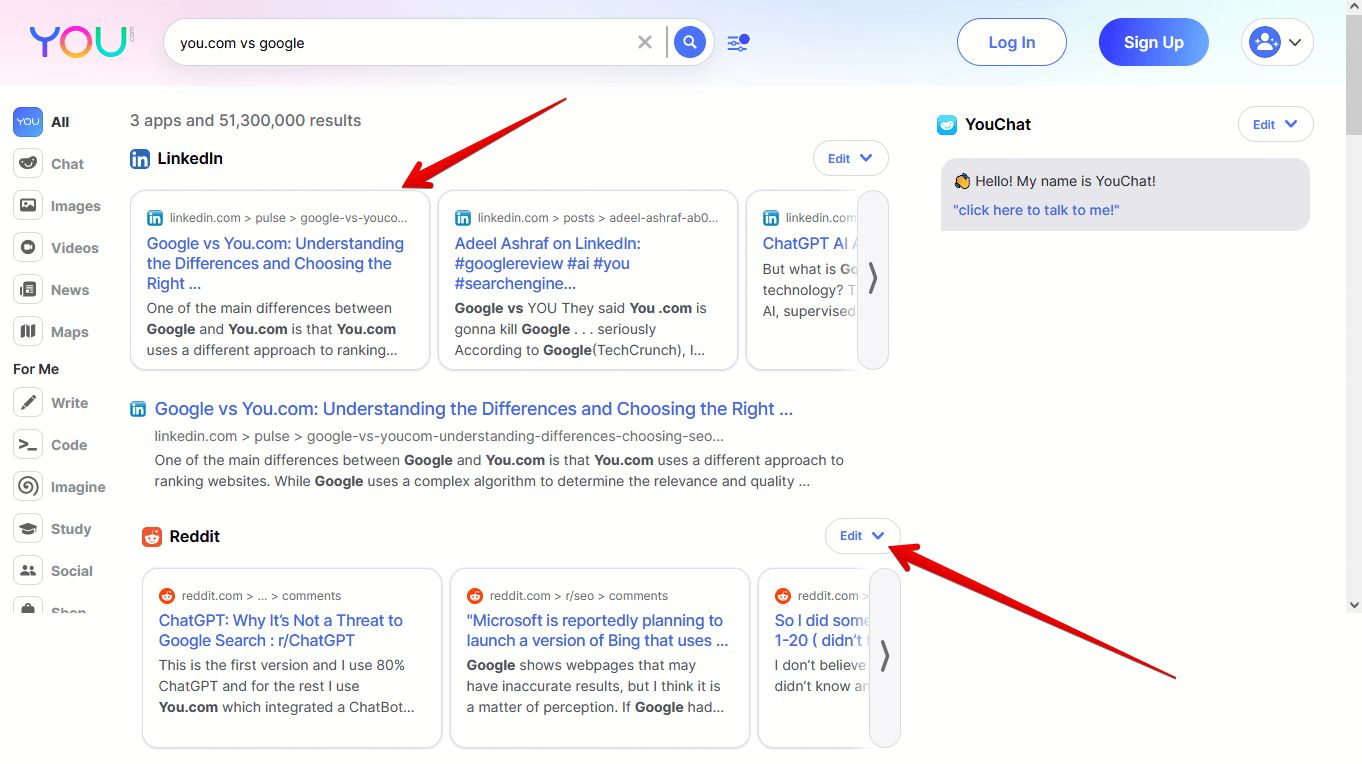Switch to the Videos tab
Viewport: 1362px width, 764px height.
[58, 248]
